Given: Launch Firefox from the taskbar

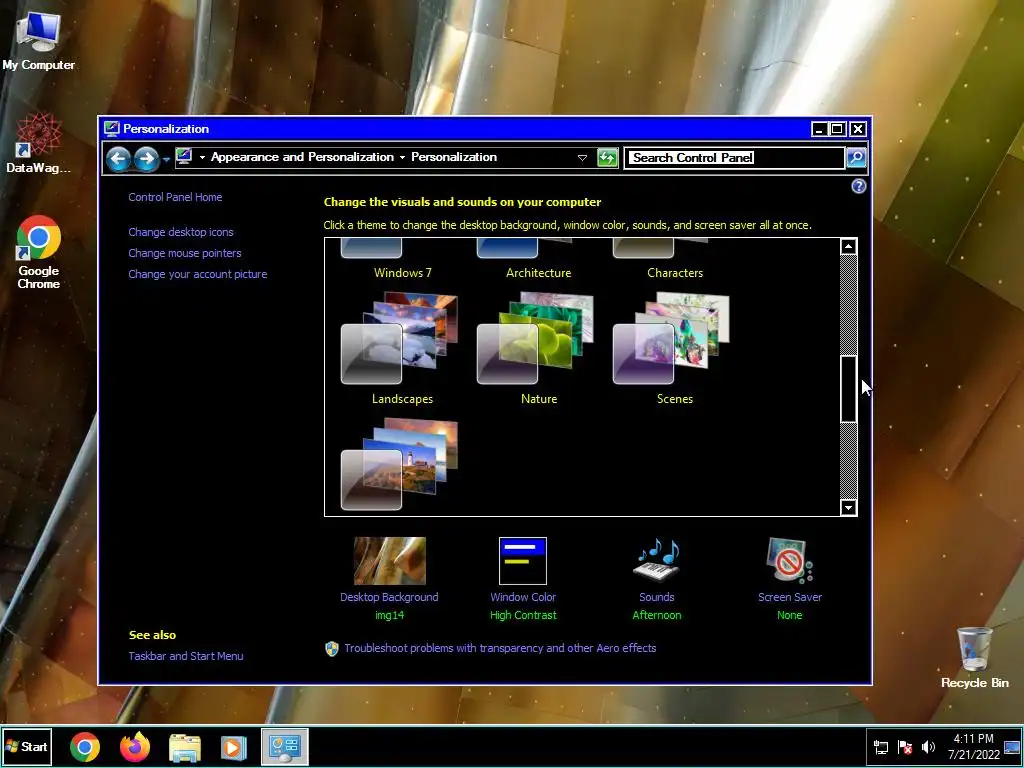Looking at the screenshot, I should tap(135, 747).
